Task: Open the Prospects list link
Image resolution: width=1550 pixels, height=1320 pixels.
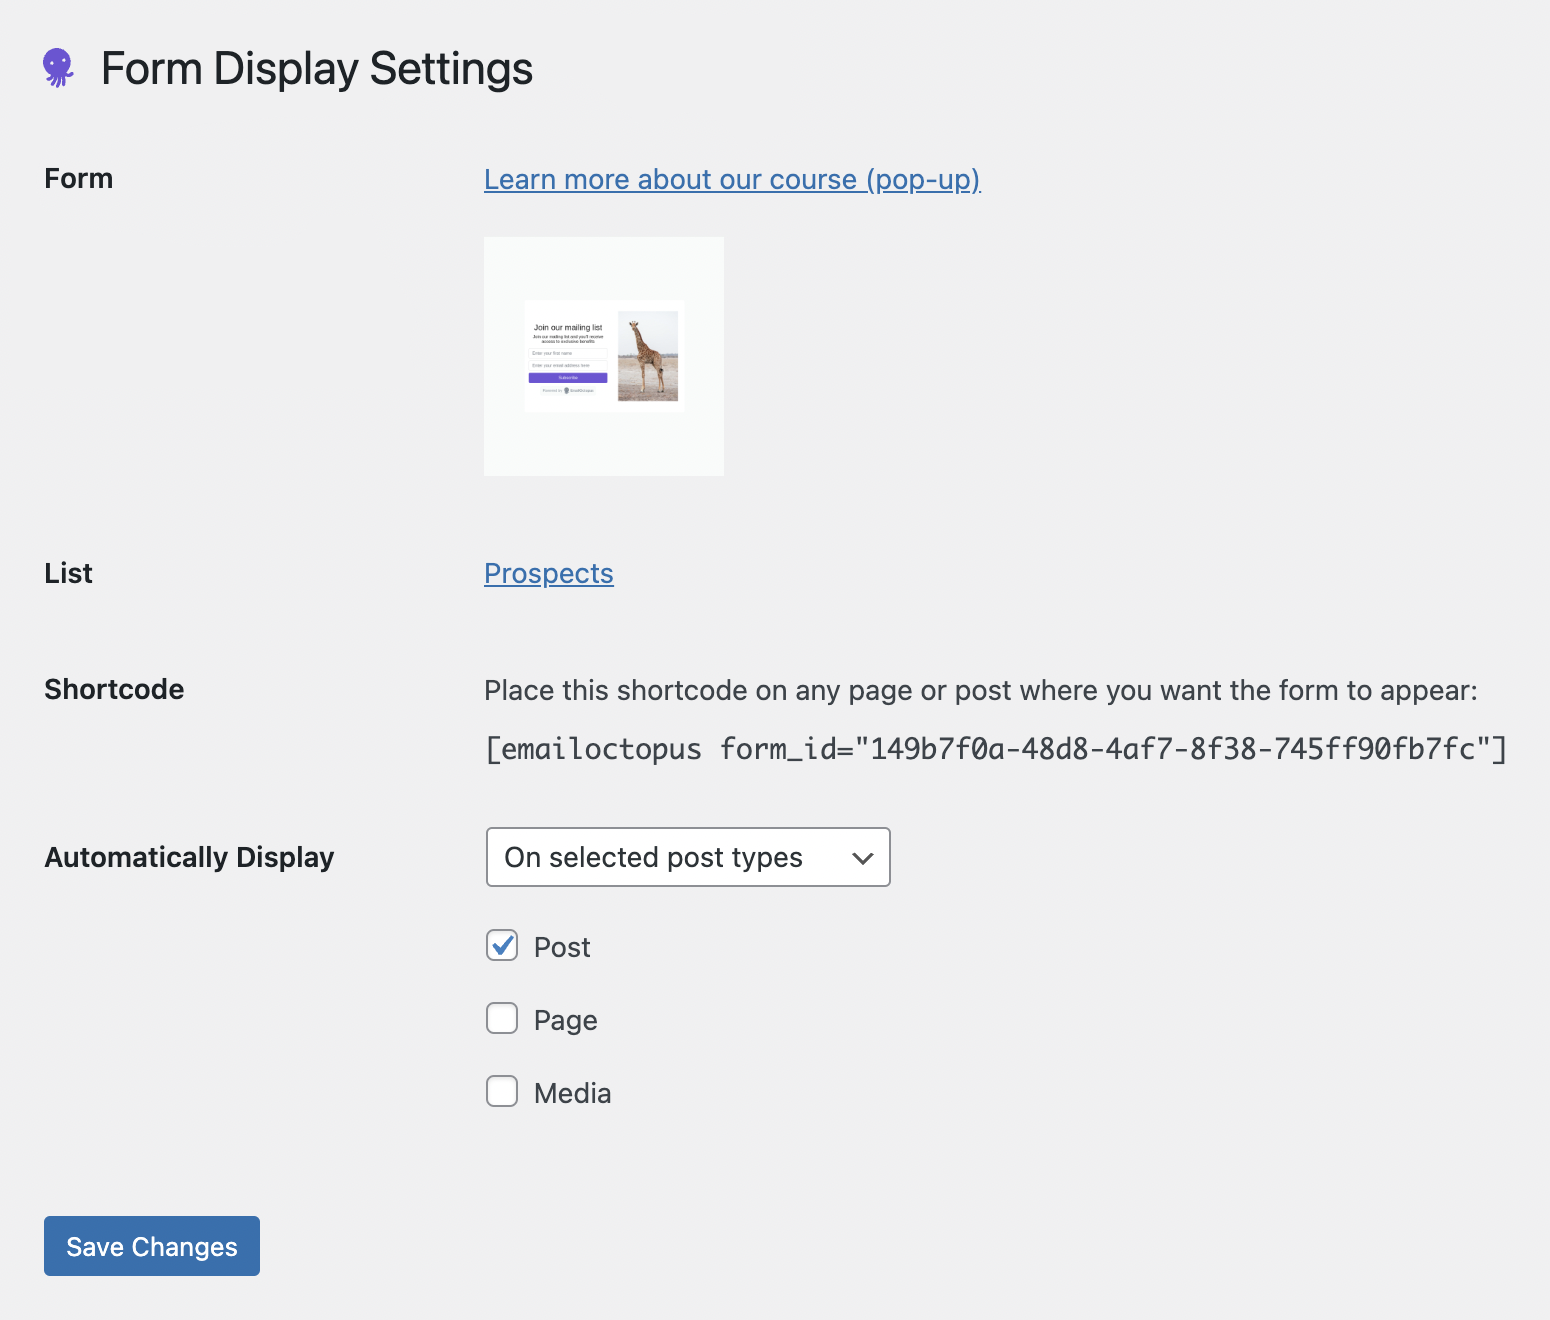Action: pyautogui.click(x=548, y=574)
